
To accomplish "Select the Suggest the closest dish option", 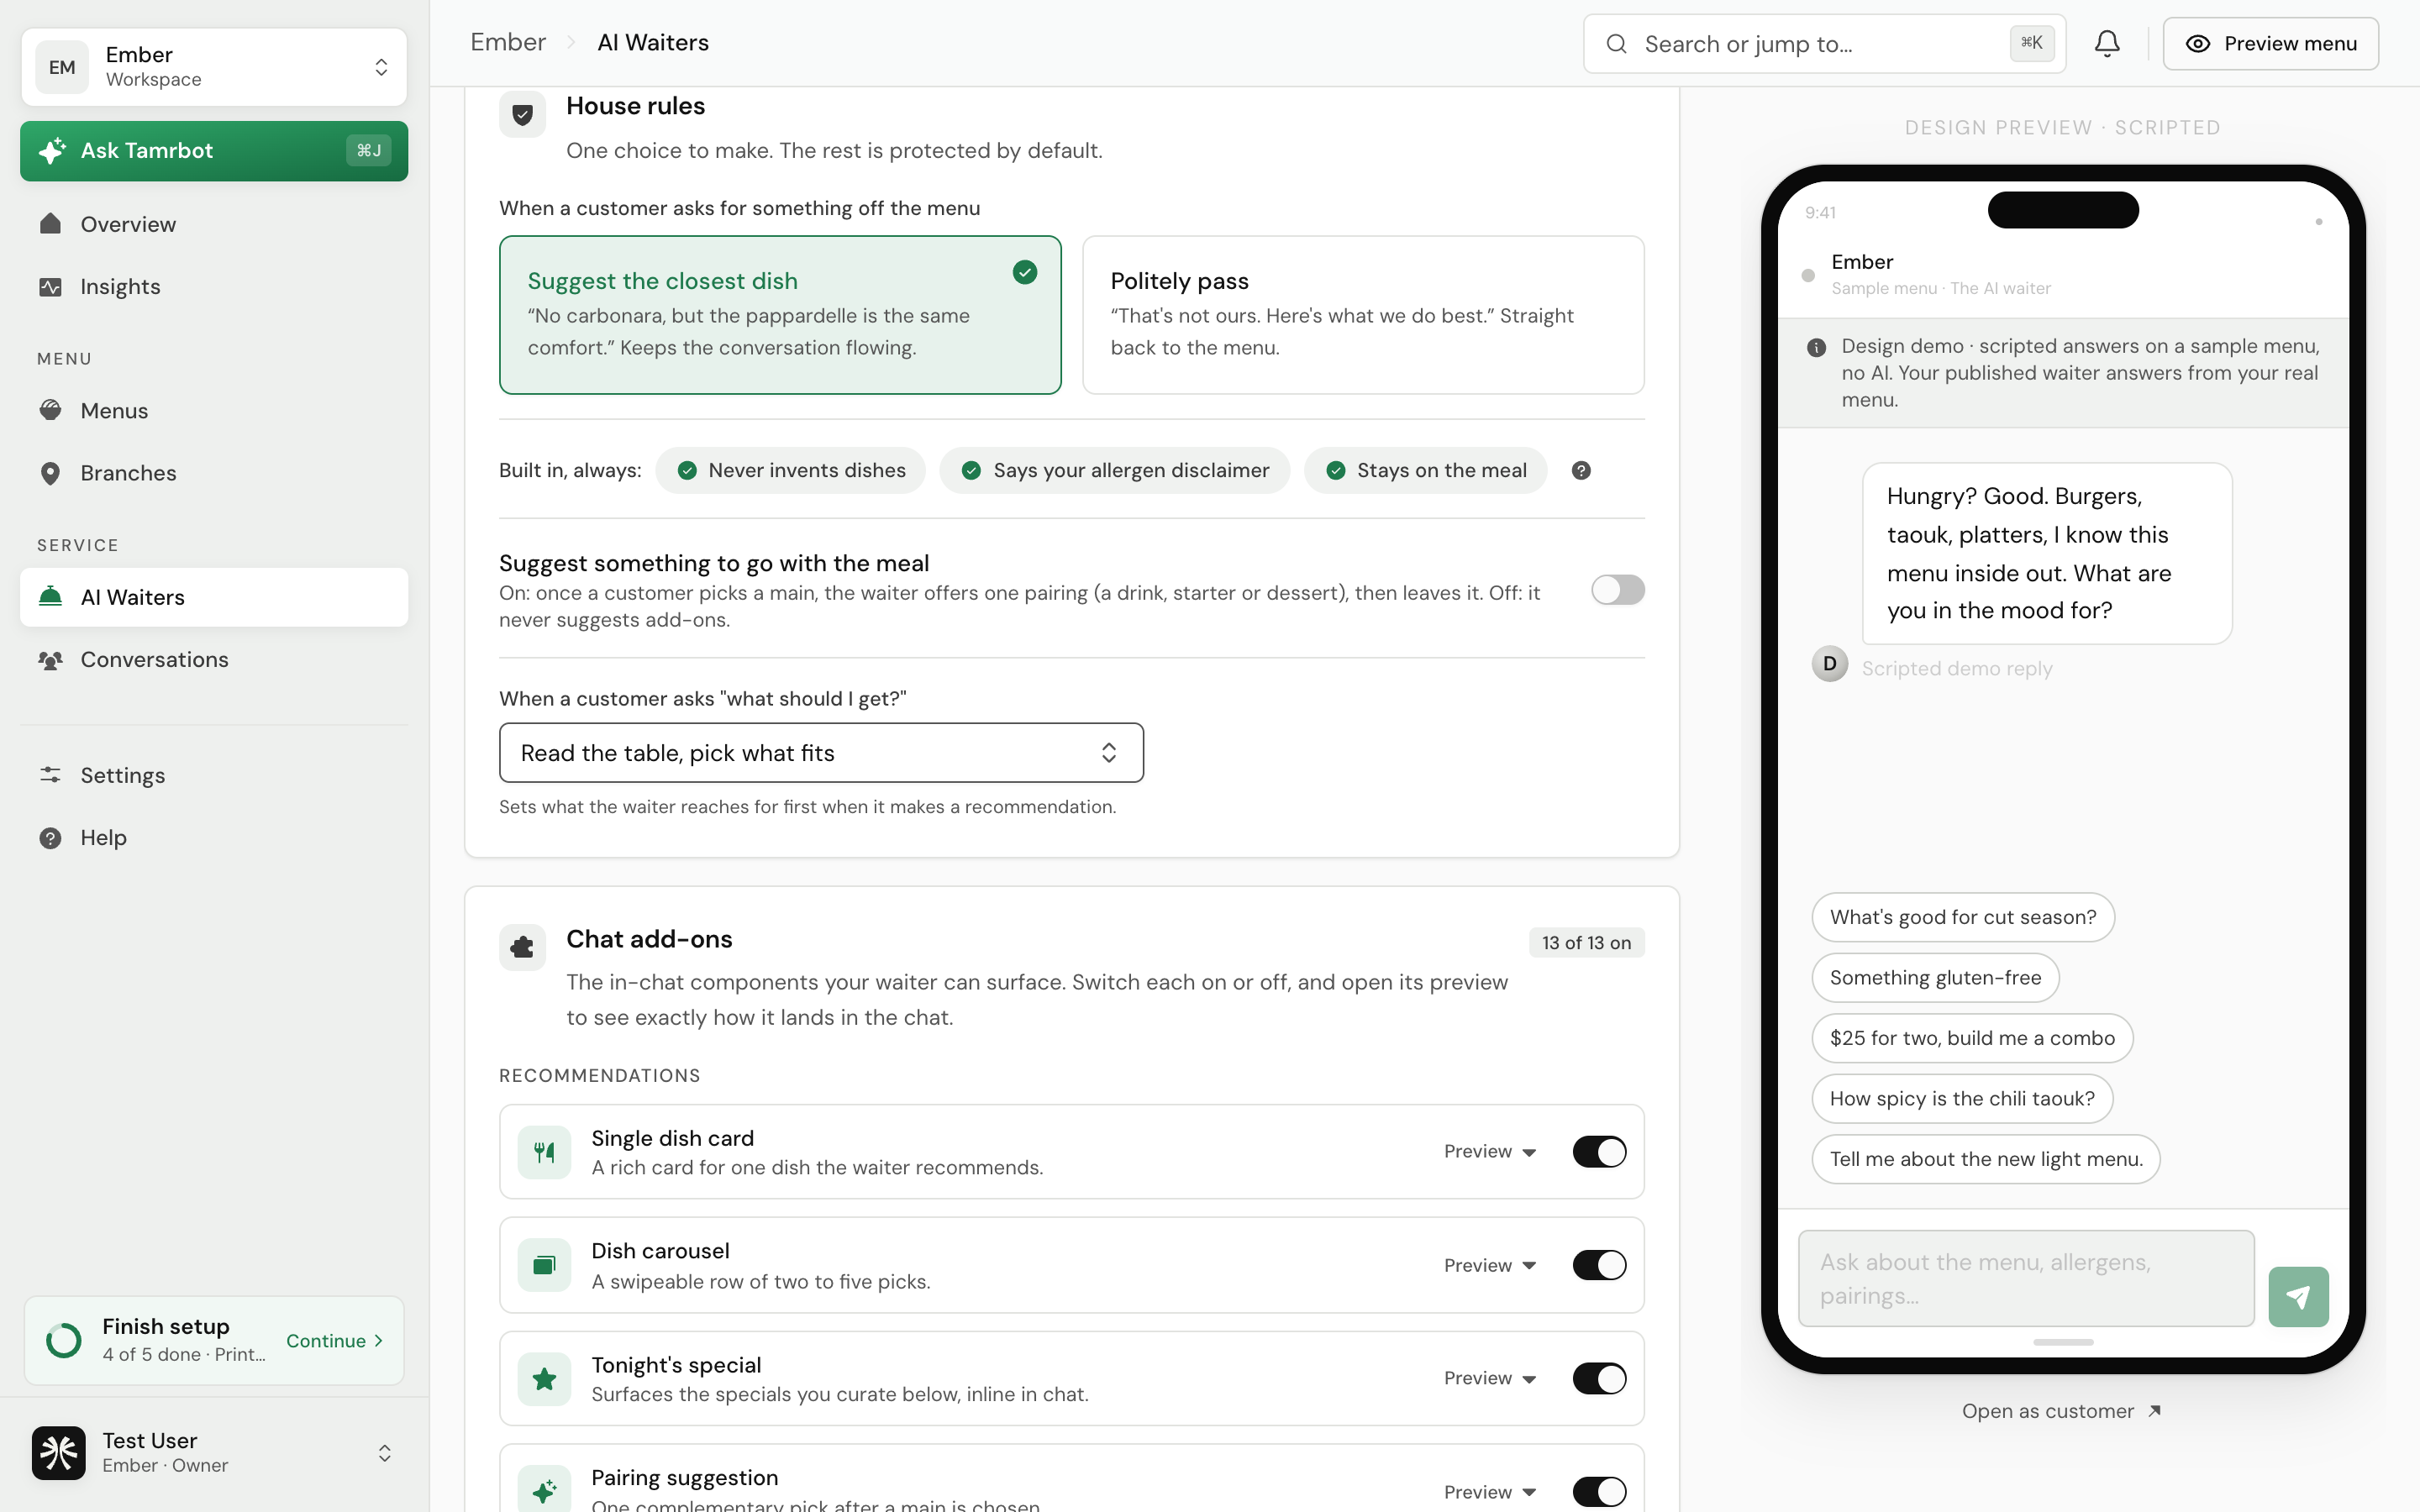I will coord(780,315).
